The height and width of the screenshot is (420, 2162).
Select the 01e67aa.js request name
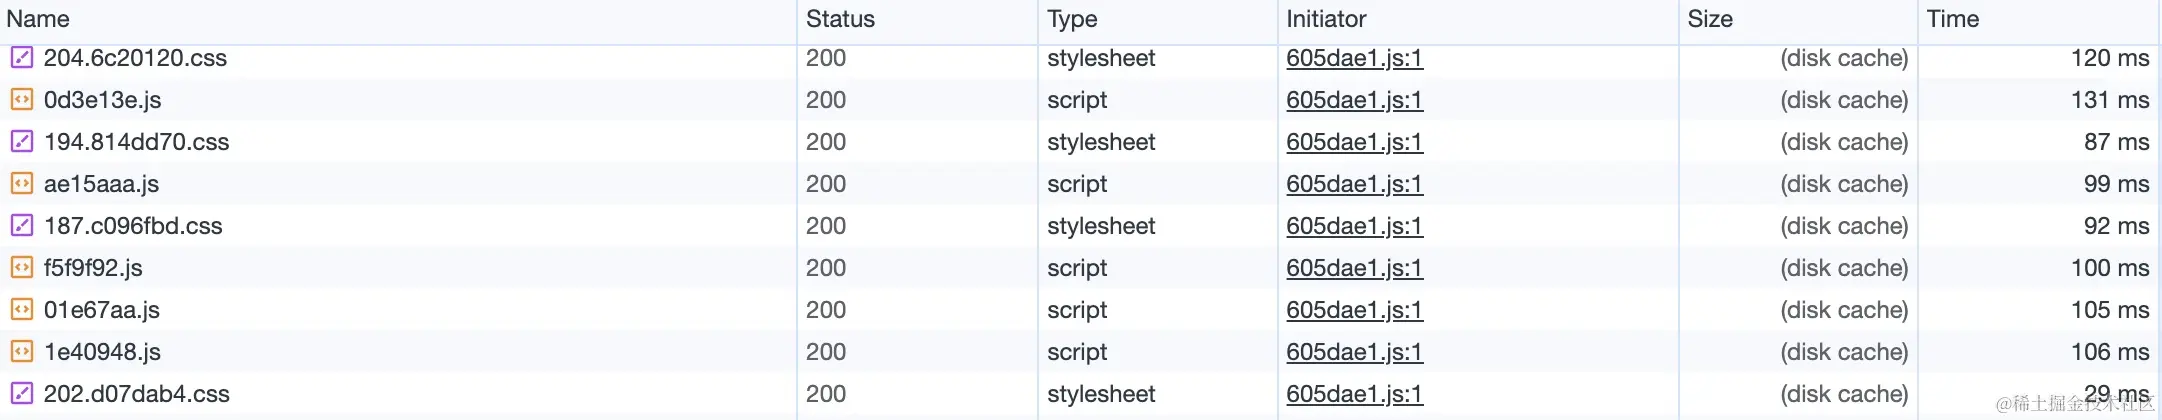pyautogui.click(x=102, y=310)
